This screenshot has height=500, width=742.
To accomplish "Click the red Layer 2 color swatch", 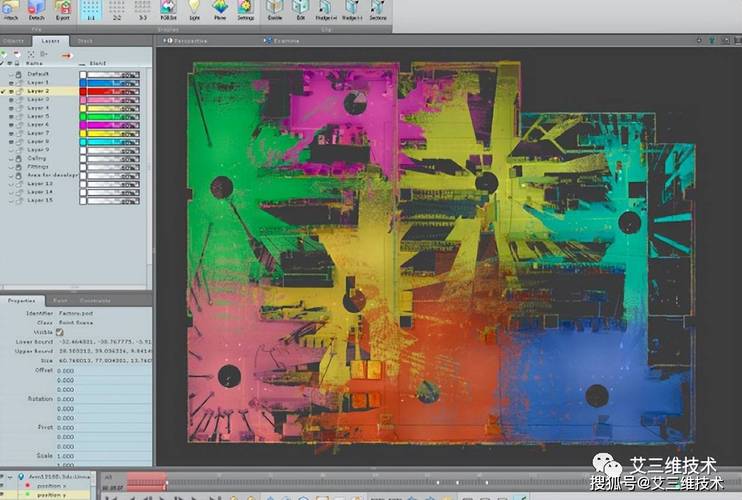I will 83,91.
